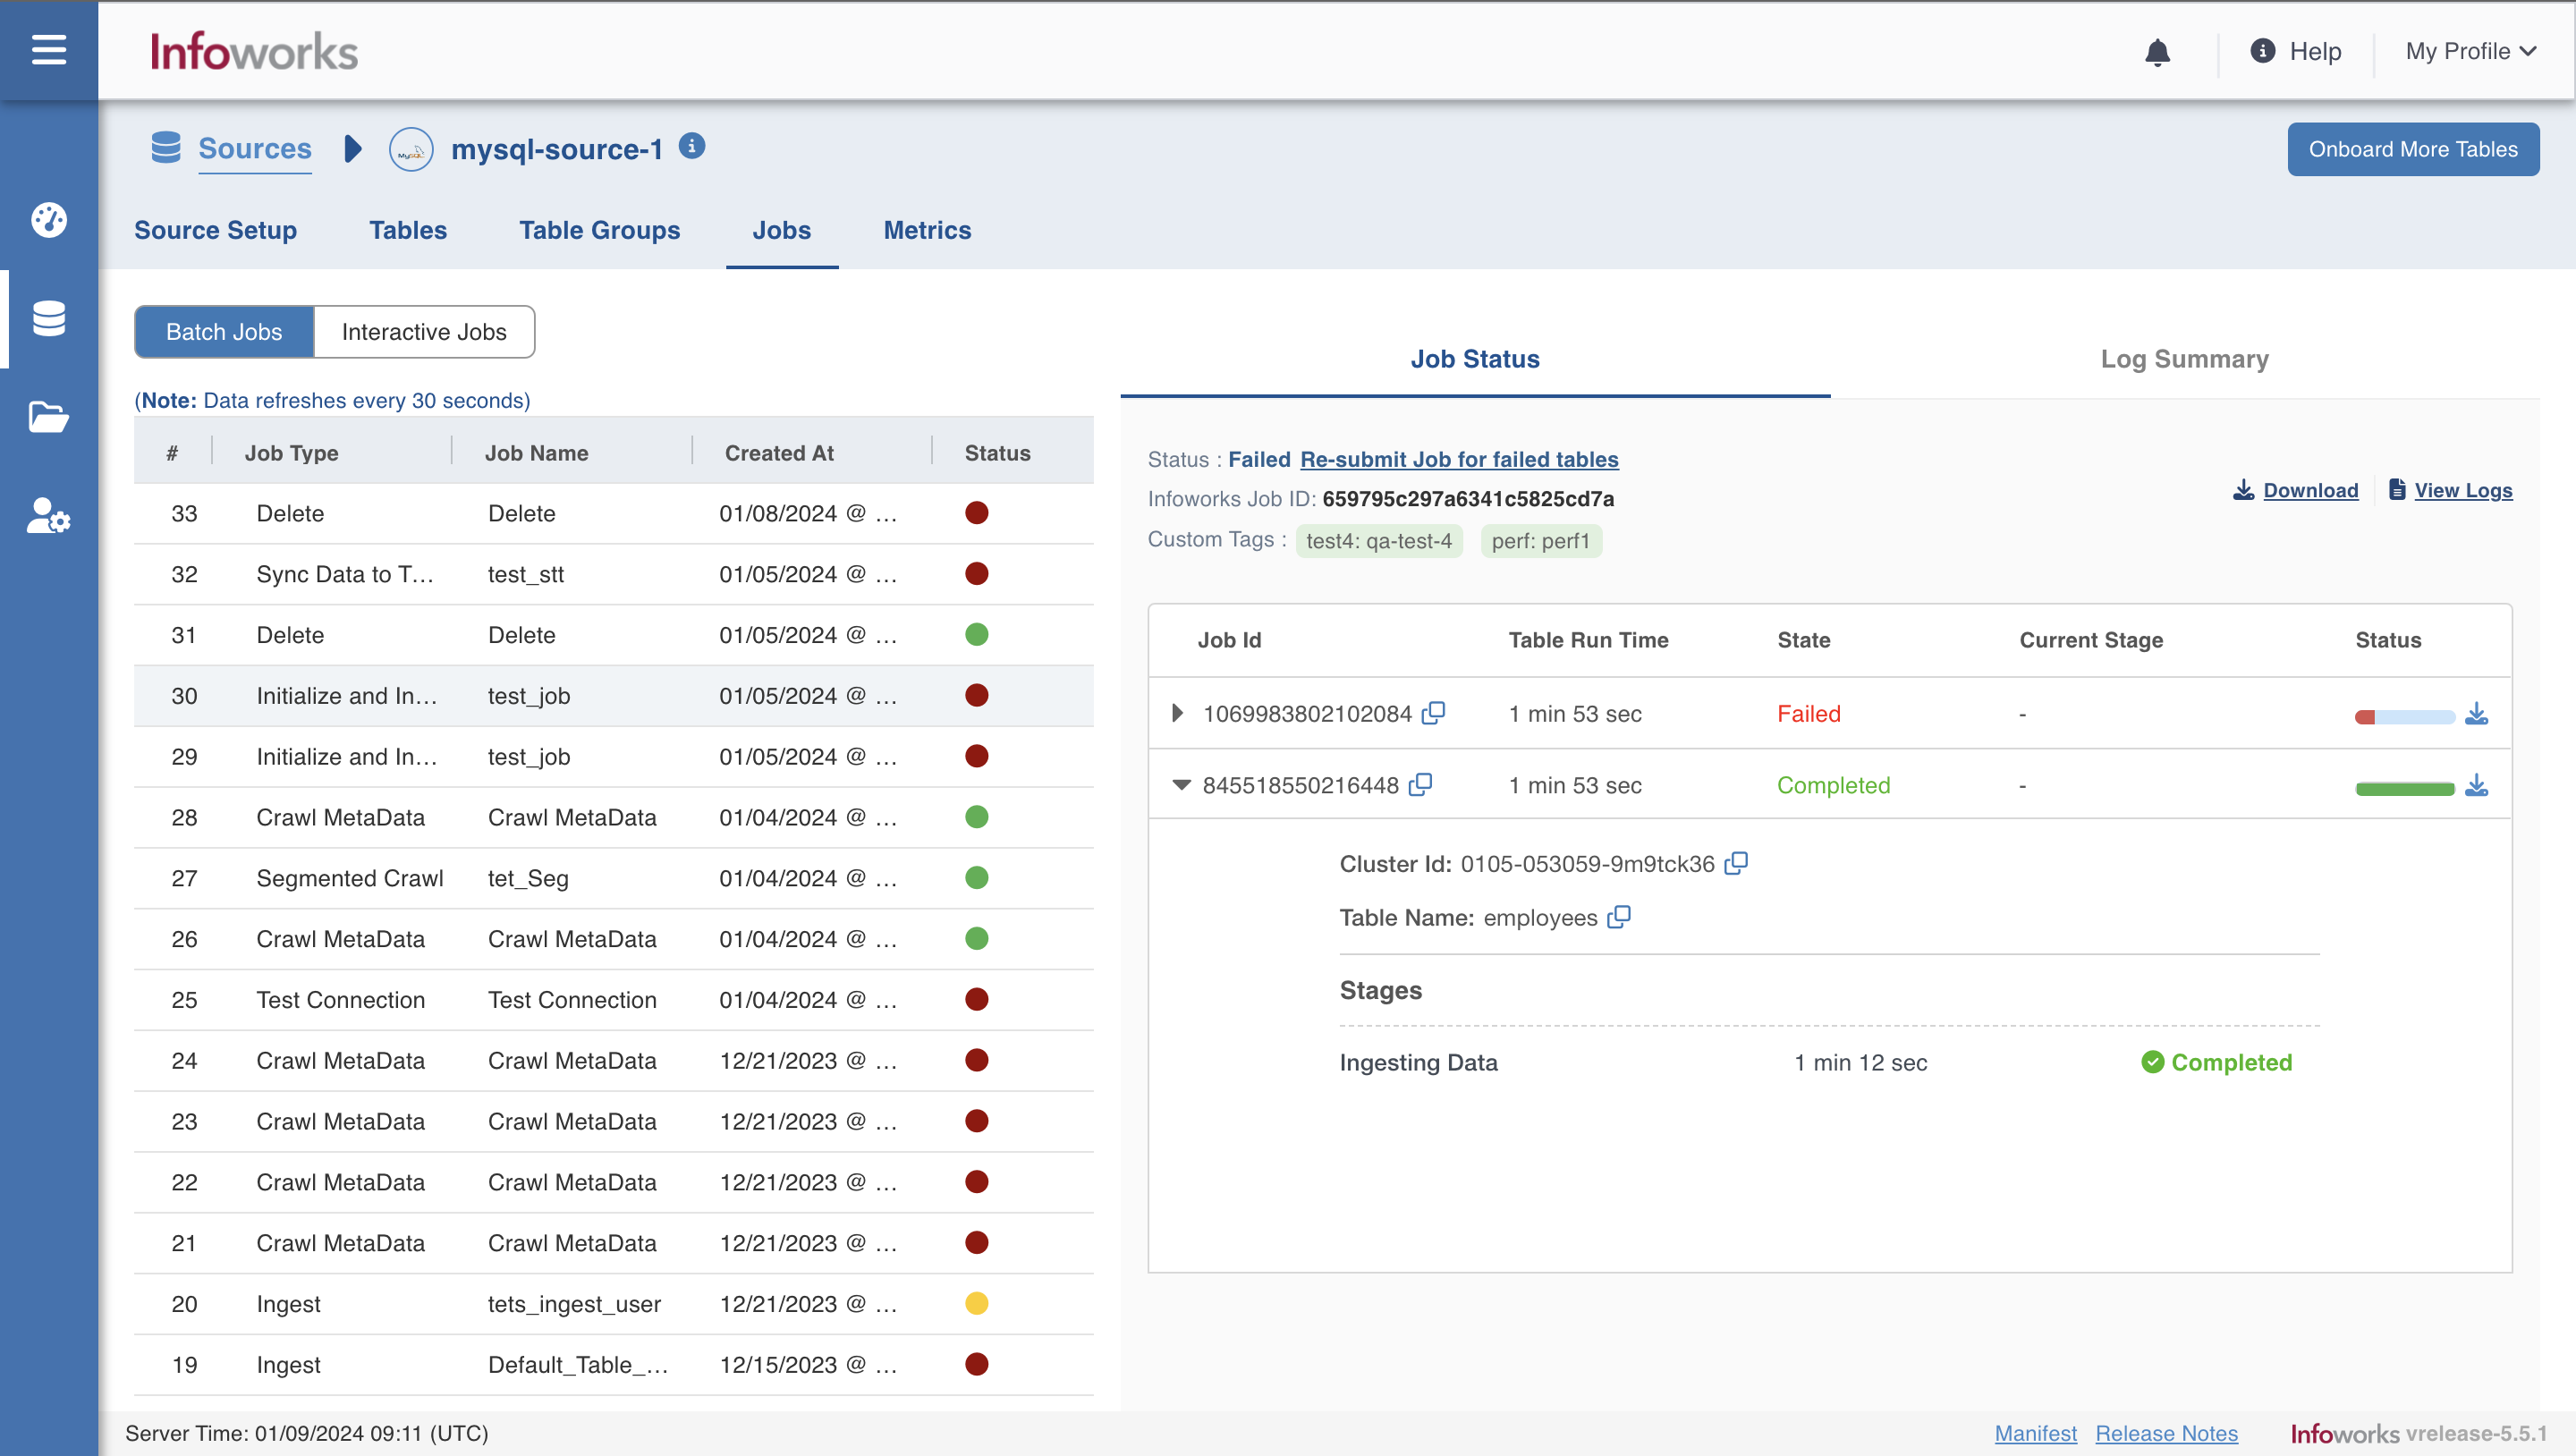Open the notifications bell
This screenshot has height=1456, width=2576.
pos(2157,51)
